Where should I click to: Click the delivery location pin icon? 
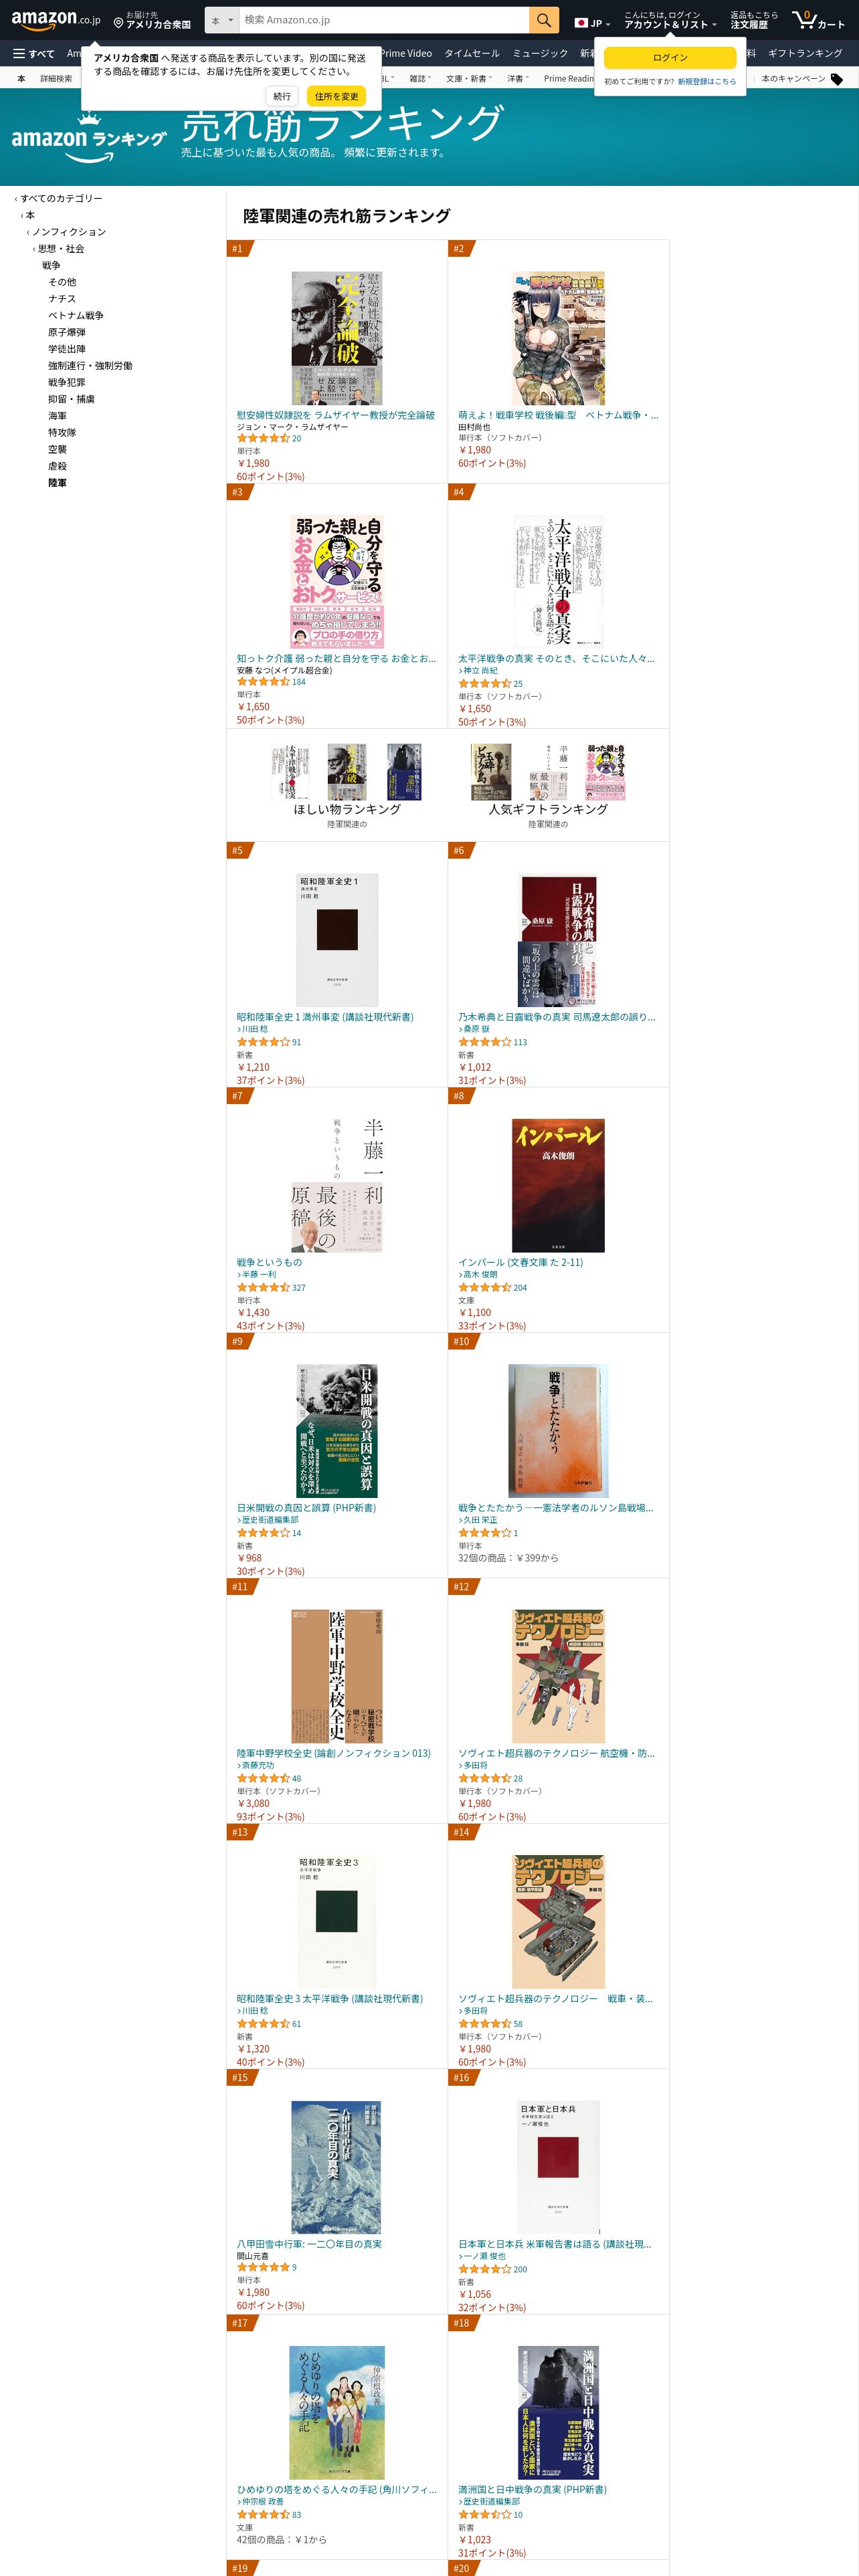(x=118, y=22)
